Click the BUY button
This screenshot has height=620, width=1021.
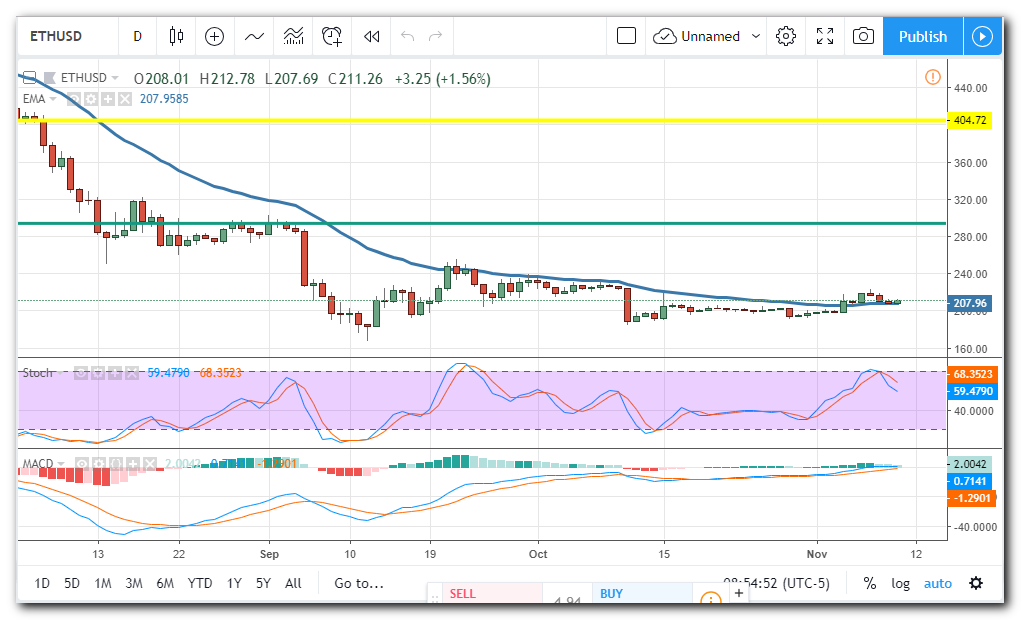642,593
